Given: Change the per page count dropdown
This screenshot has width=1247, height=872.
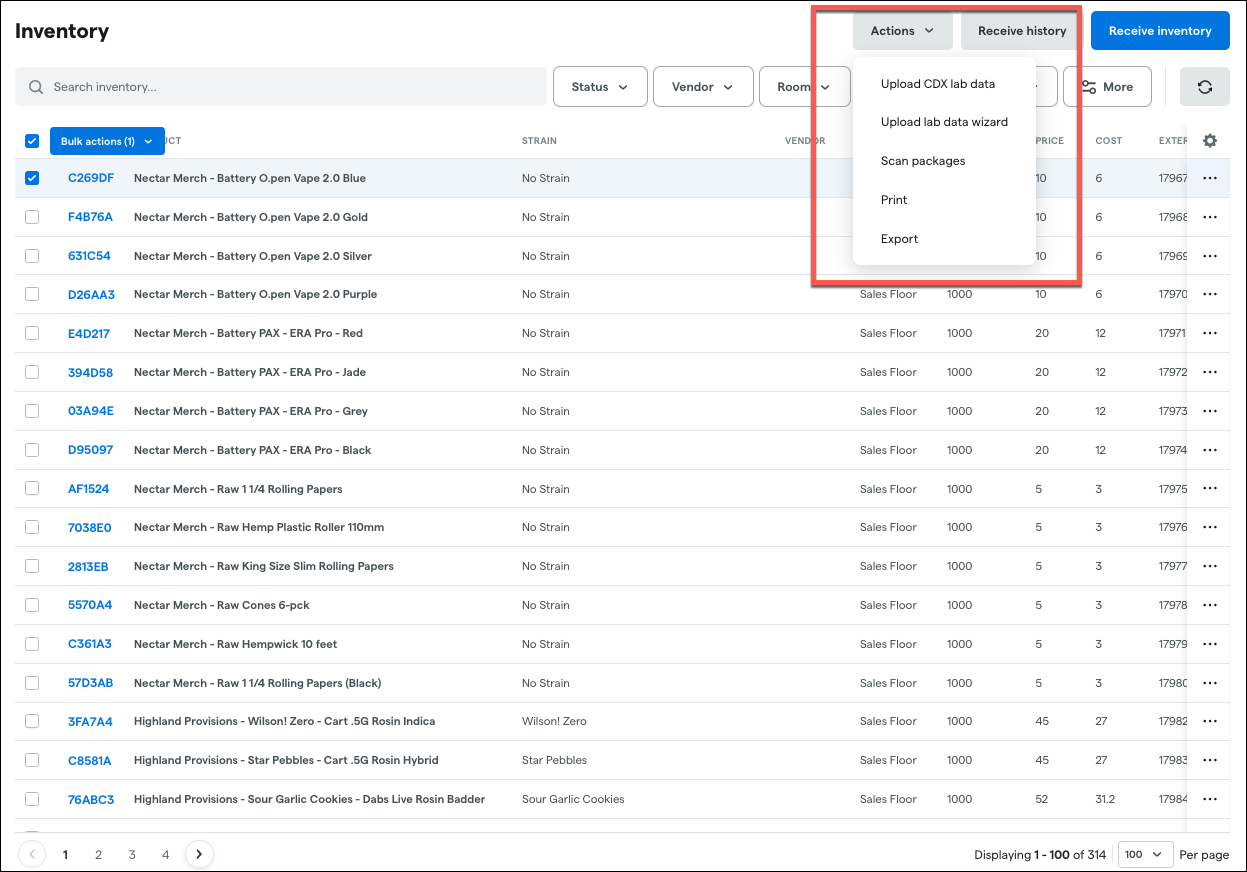Looking at the screenshot, I should point(1144,854).
